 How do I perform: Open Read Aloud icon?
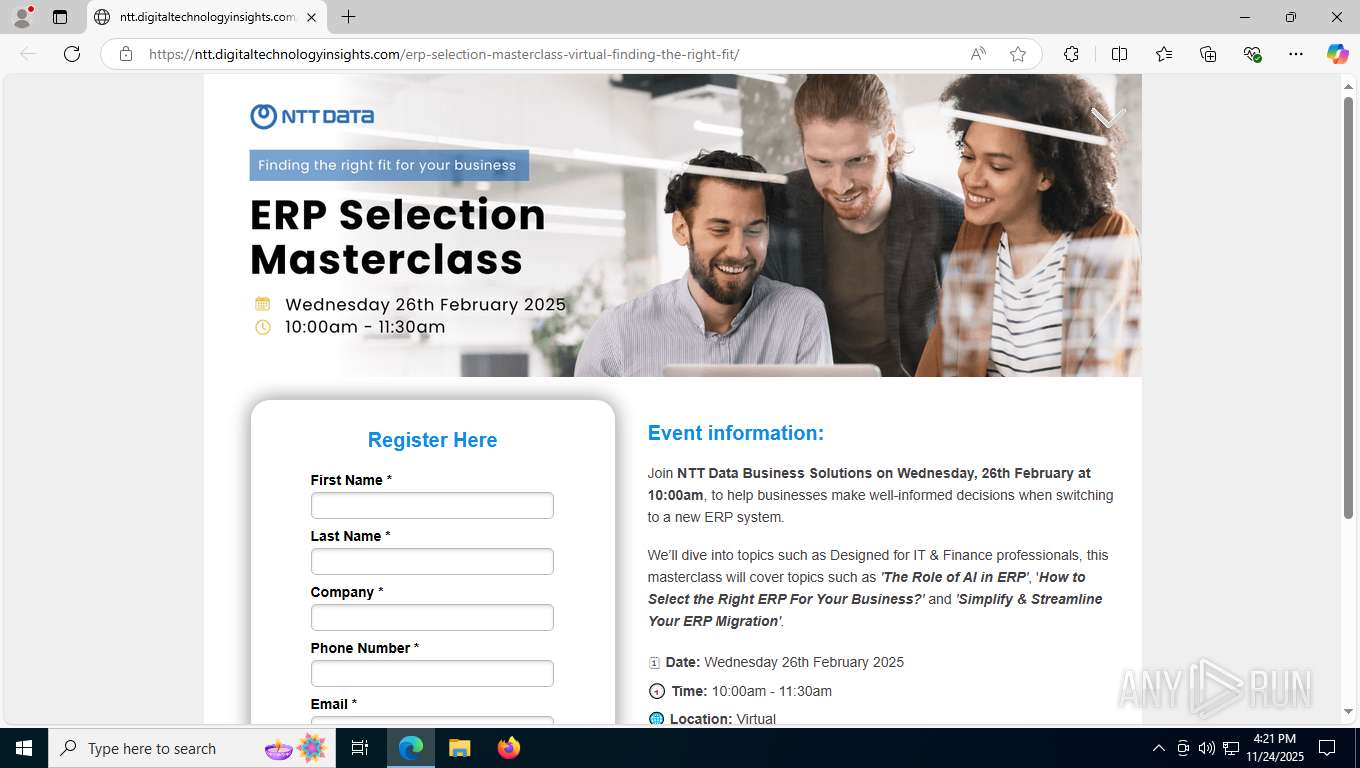pyautogui.click(x=978, y=54)
